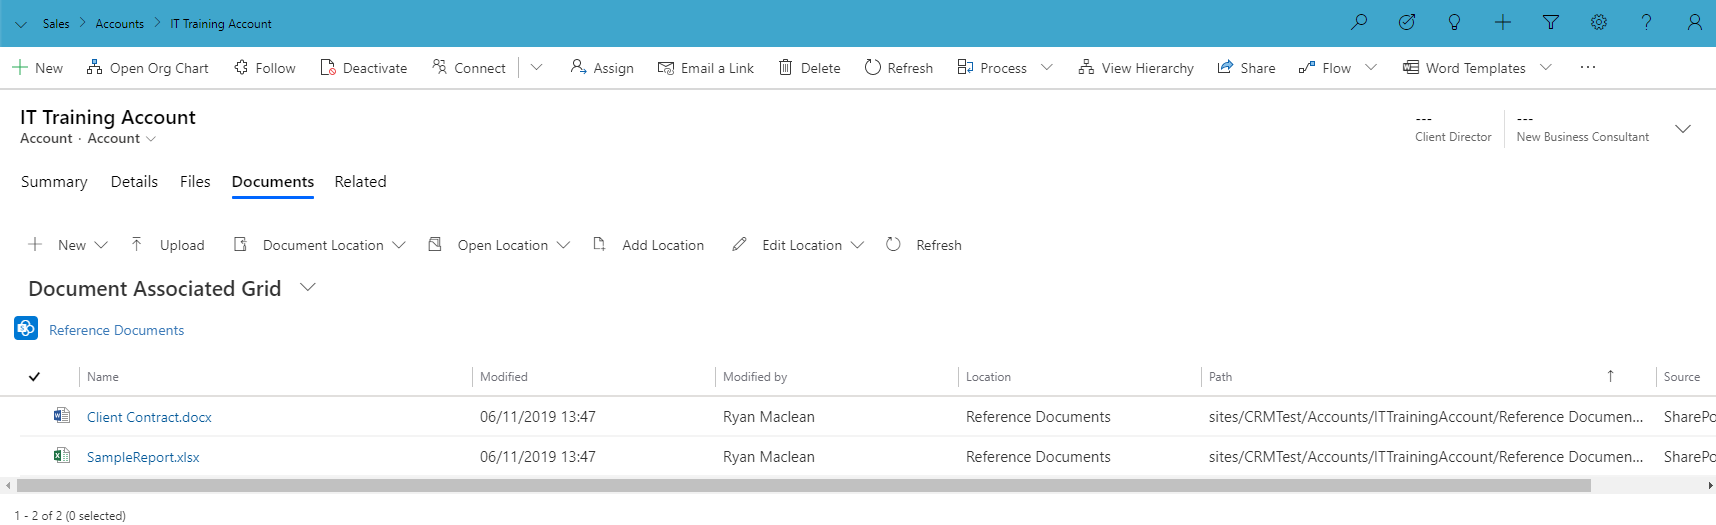The width and height of the screenshot is (1716, 525).
Task: Click the Reference Documents SharePoint link
Action: point(116,330)
